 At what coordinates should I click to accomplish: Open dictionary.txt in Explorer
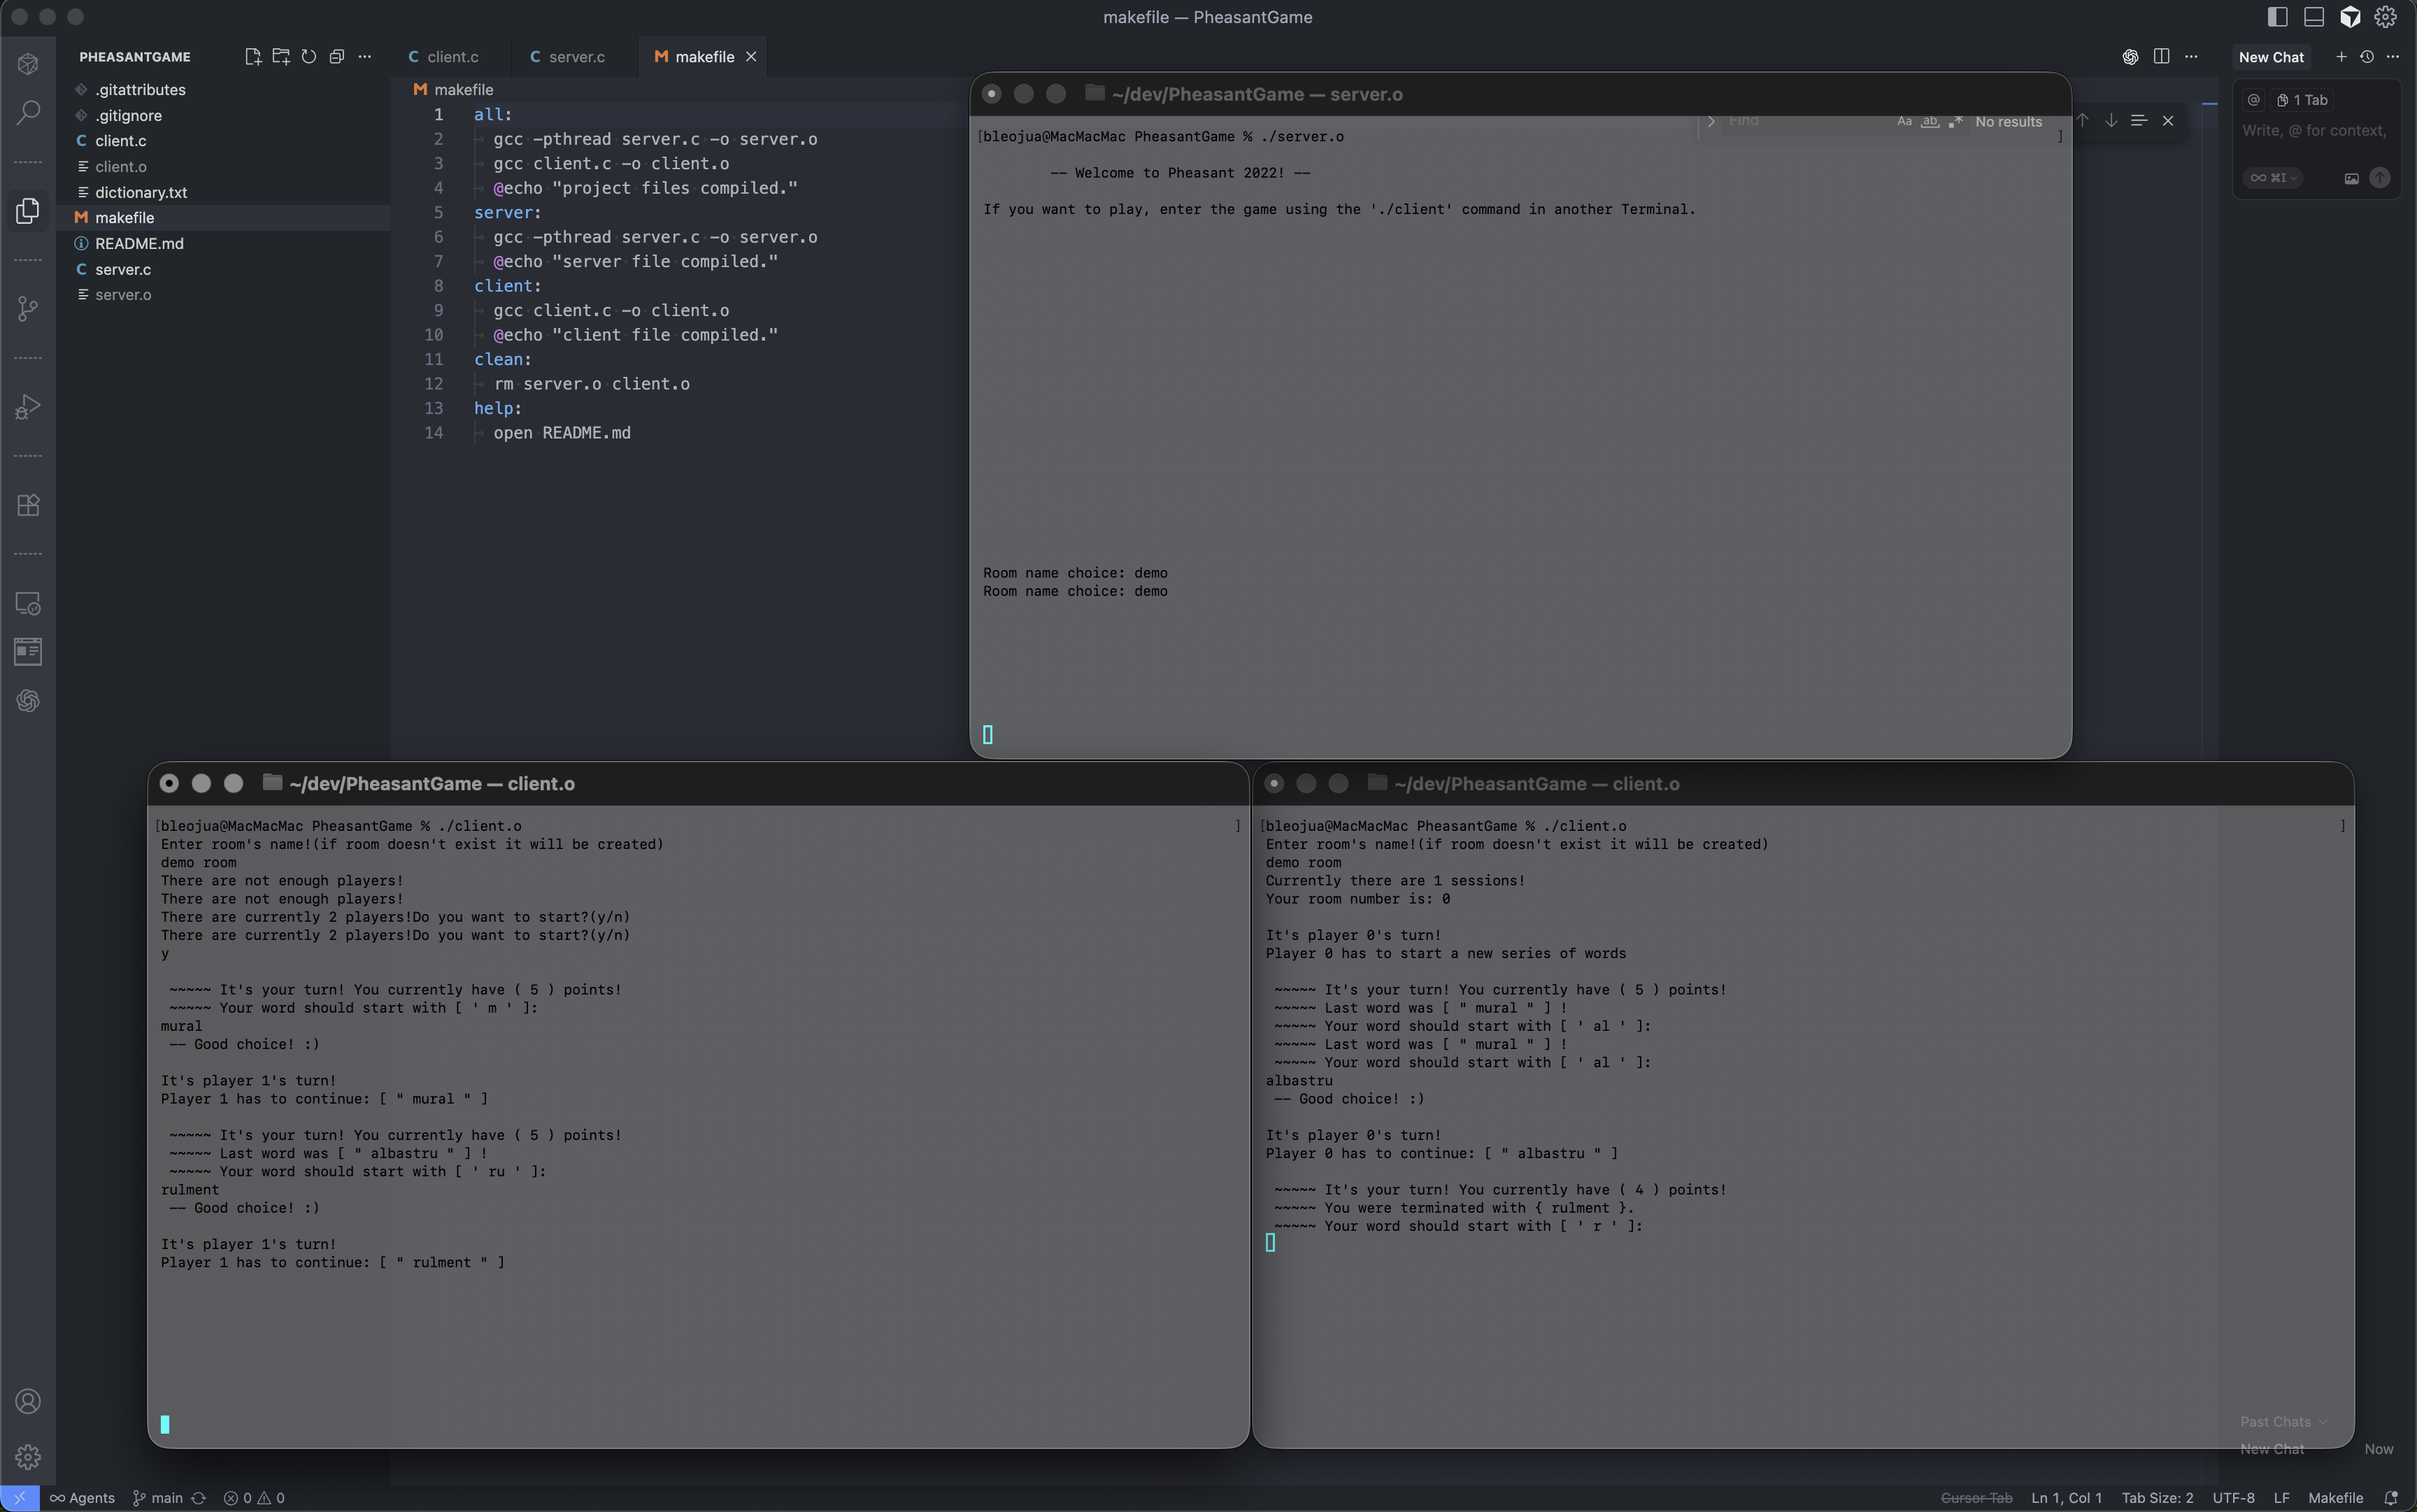[x=223, y=192]
